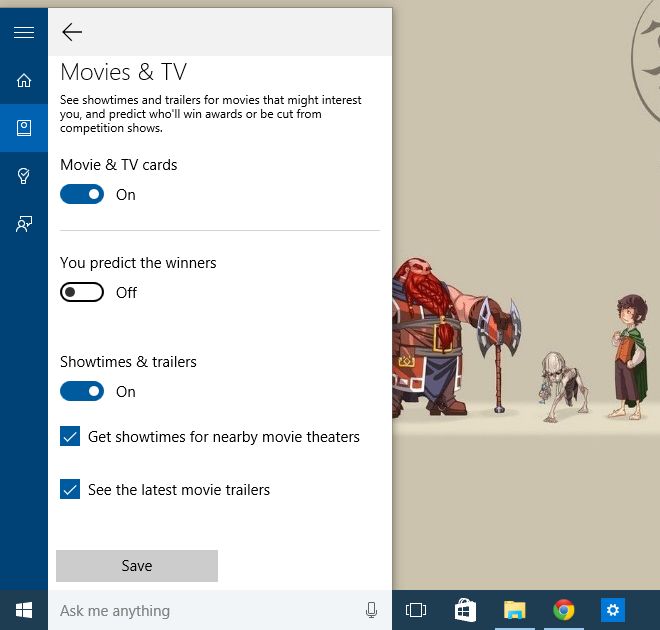
Task: Click the description starting 'See showtimes and trailers'
Action: click(210, 114)
